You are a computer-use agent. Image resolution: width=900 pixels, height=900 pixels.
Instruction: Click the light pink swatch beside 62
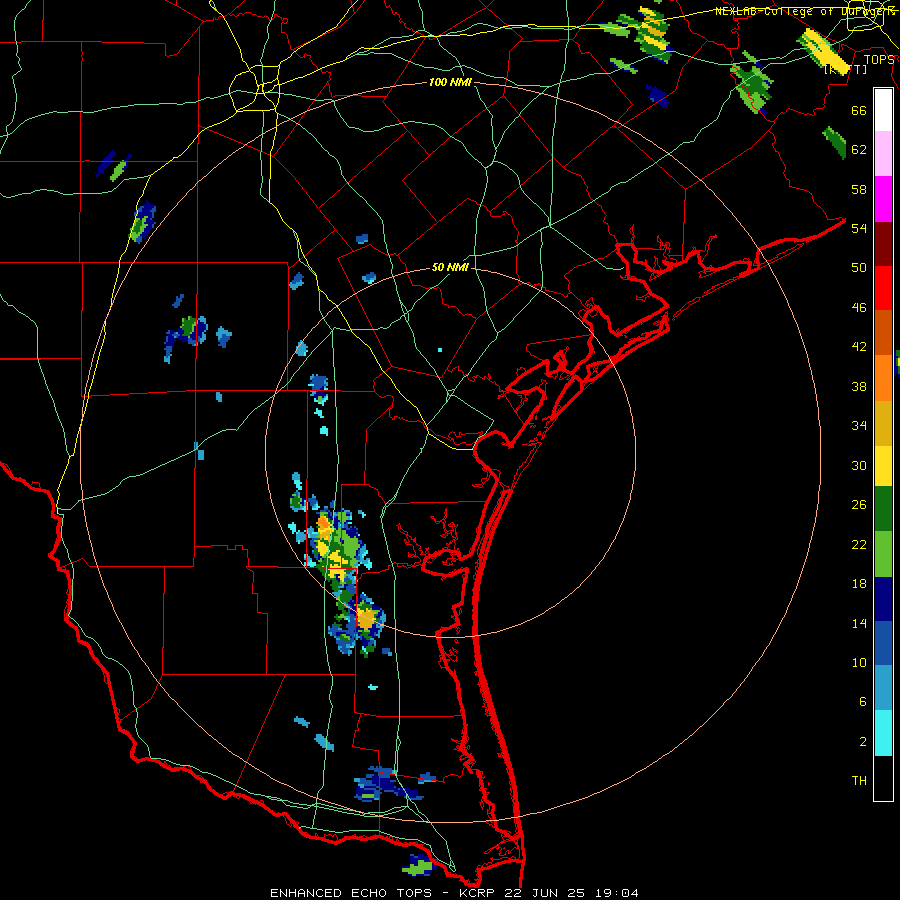click(883, 154)
